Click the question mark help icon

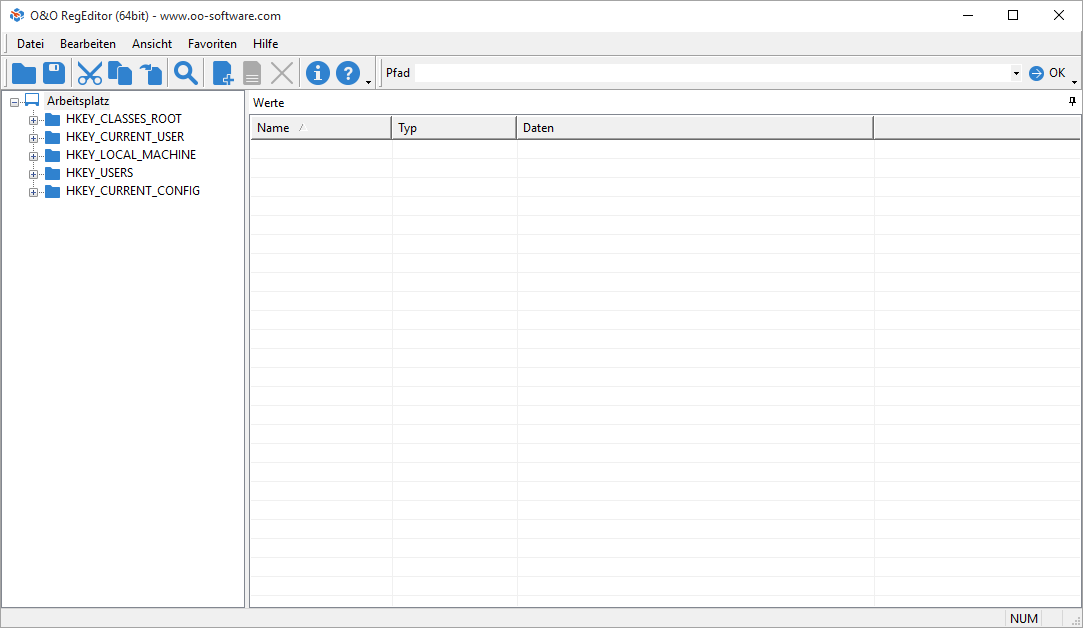click(347, 73)
